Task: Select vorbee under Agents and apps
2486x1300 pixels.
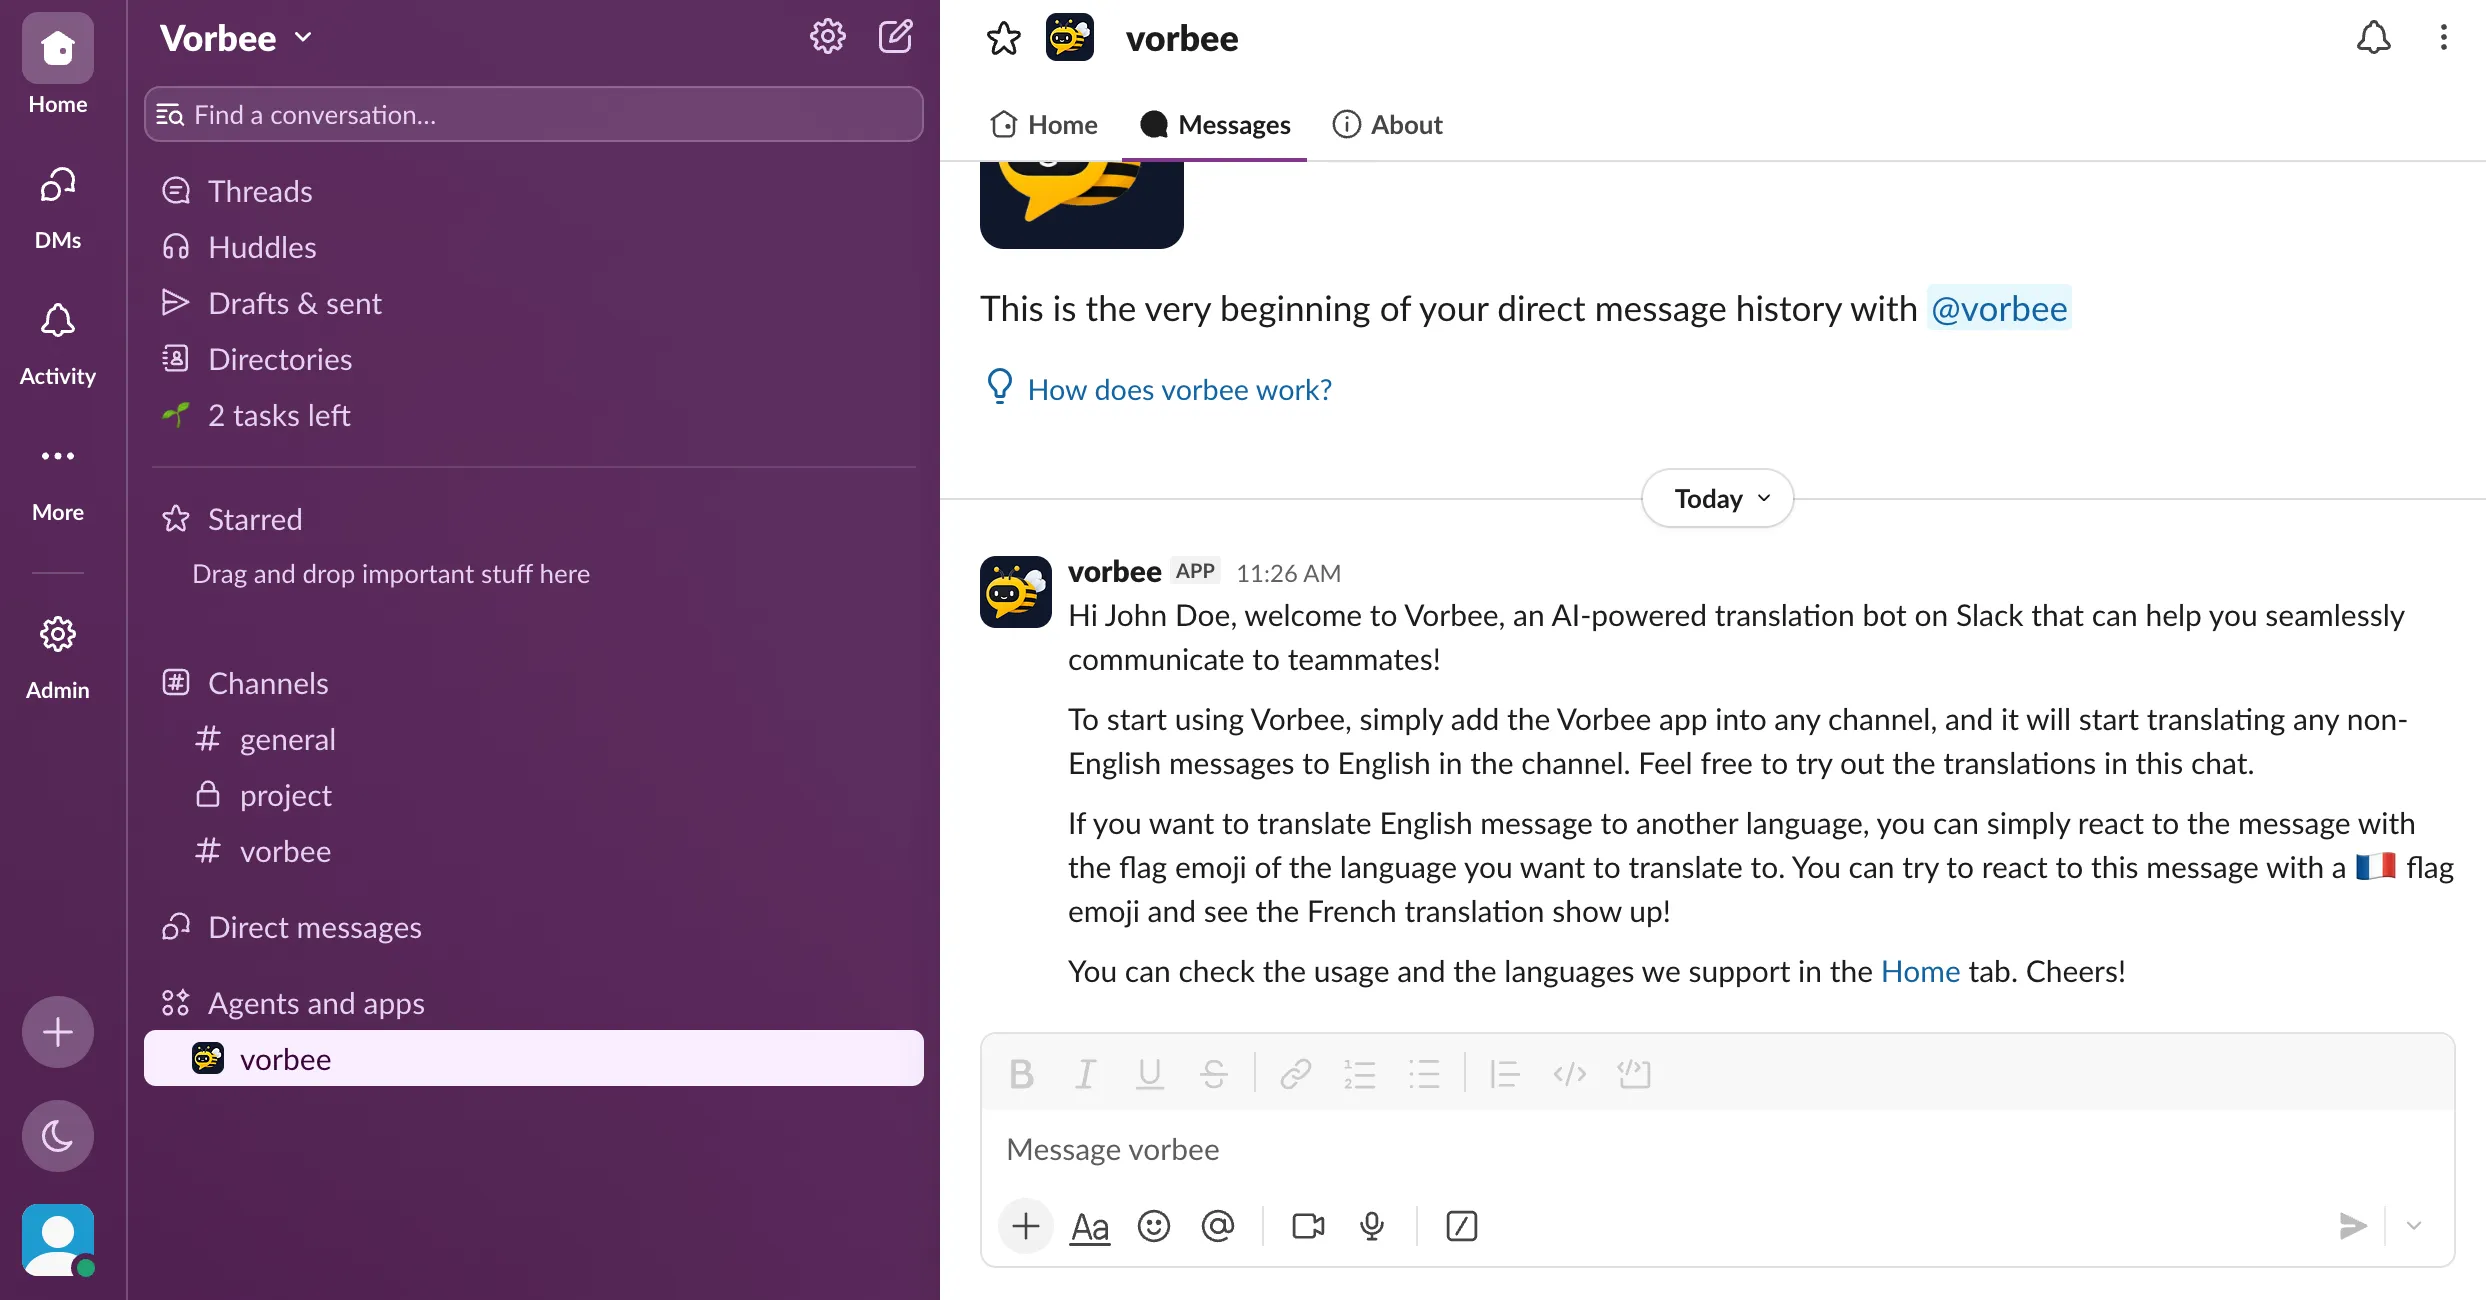Action: (534, 1058)
